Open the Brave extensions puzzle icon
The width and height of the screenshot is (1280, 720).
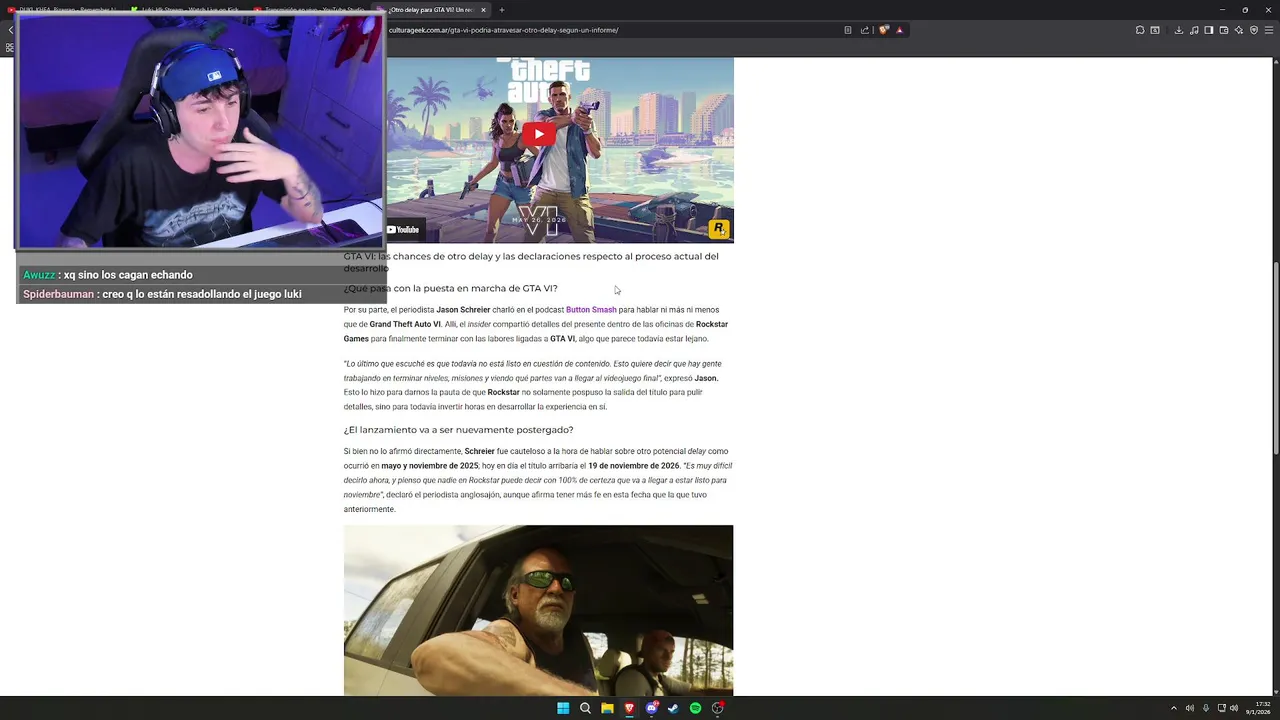(x=1140, y=30)
